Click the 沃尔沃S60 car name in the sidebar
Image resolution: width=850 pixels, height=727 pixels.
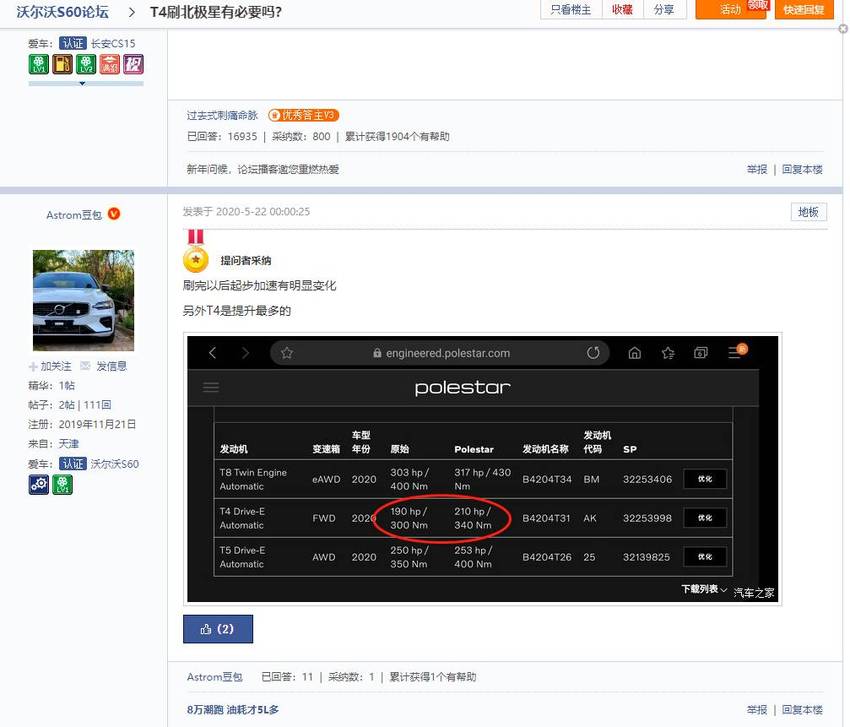114,464
